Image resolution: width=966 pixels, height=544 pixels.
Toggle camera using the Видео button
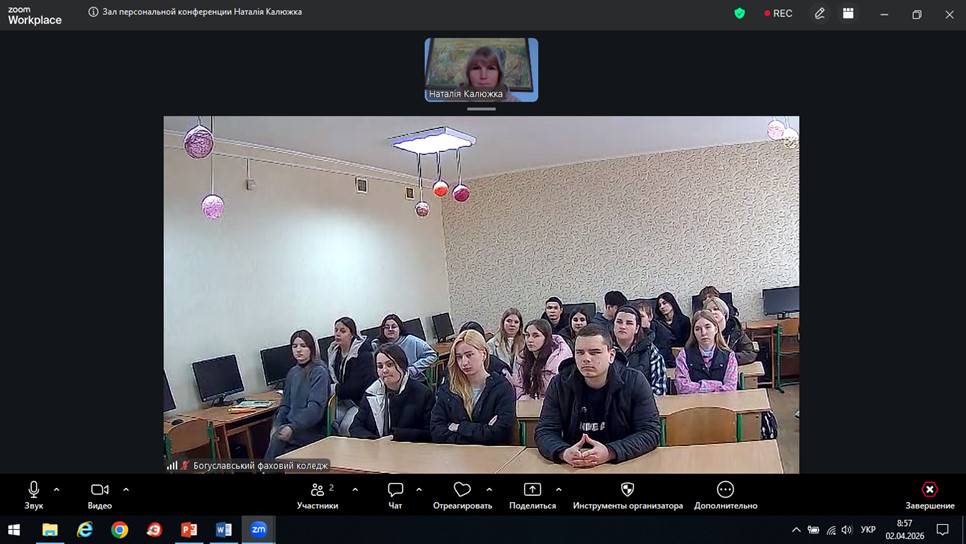click(x=100, y=490)
